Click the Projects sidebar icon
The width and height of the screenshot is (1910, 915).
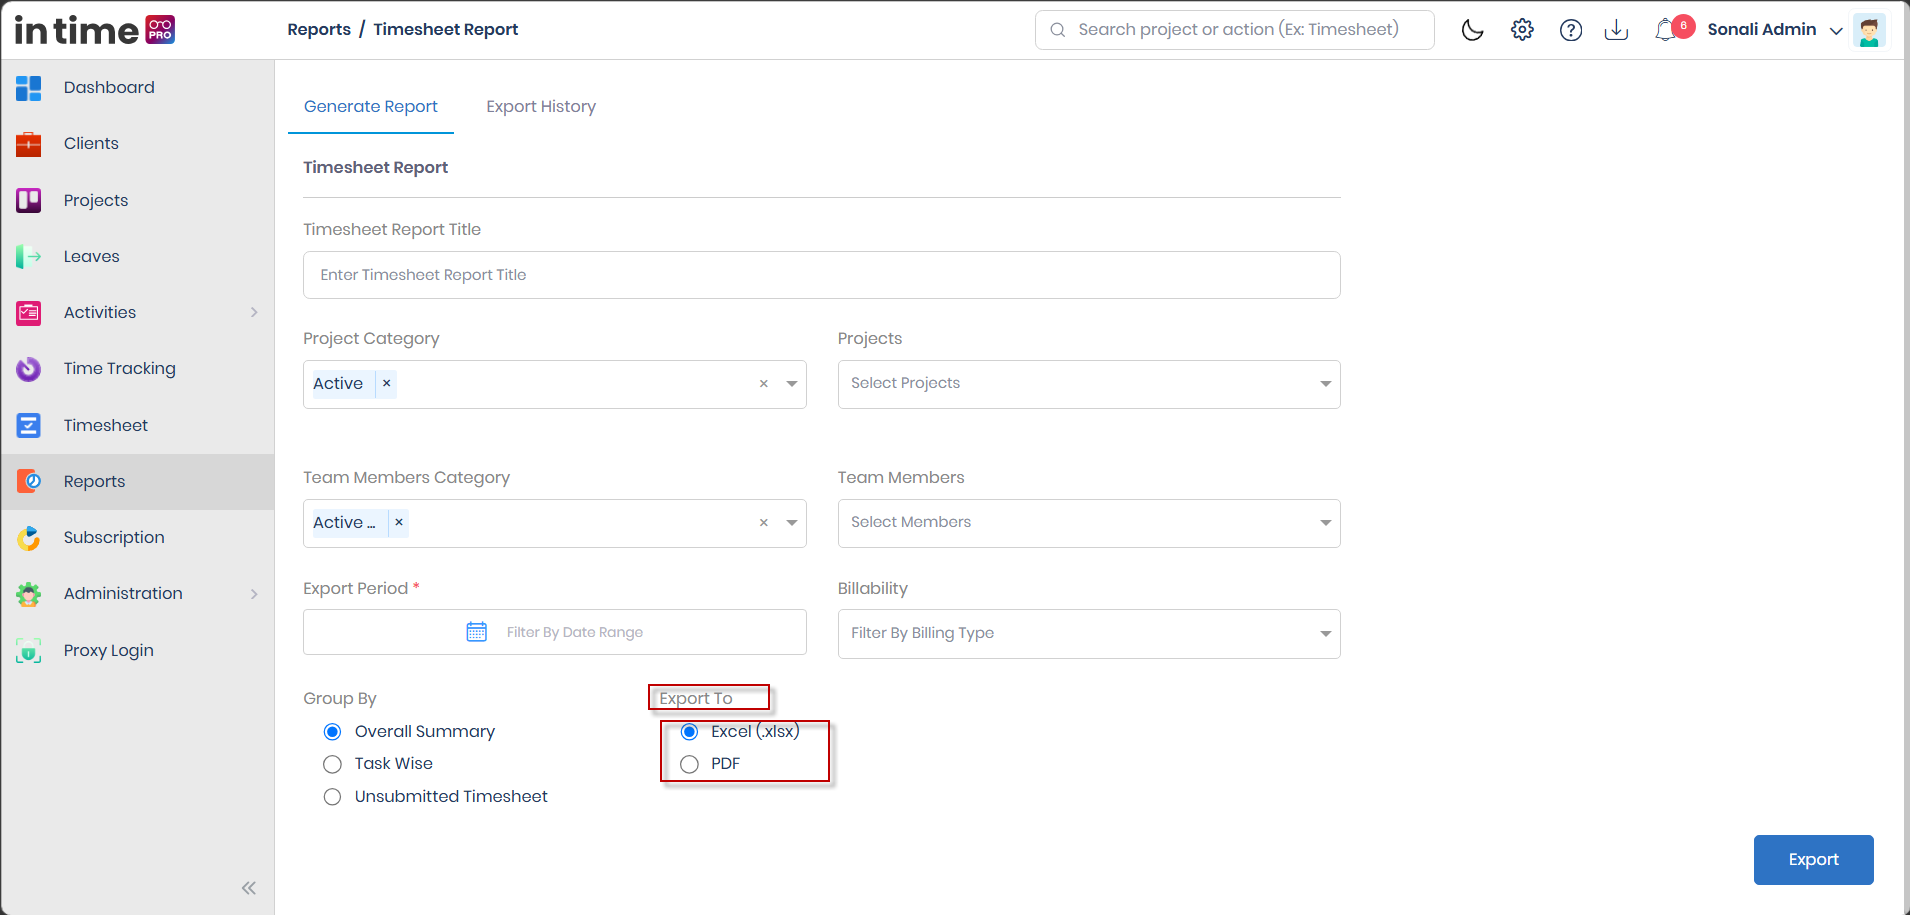(28, 201)
